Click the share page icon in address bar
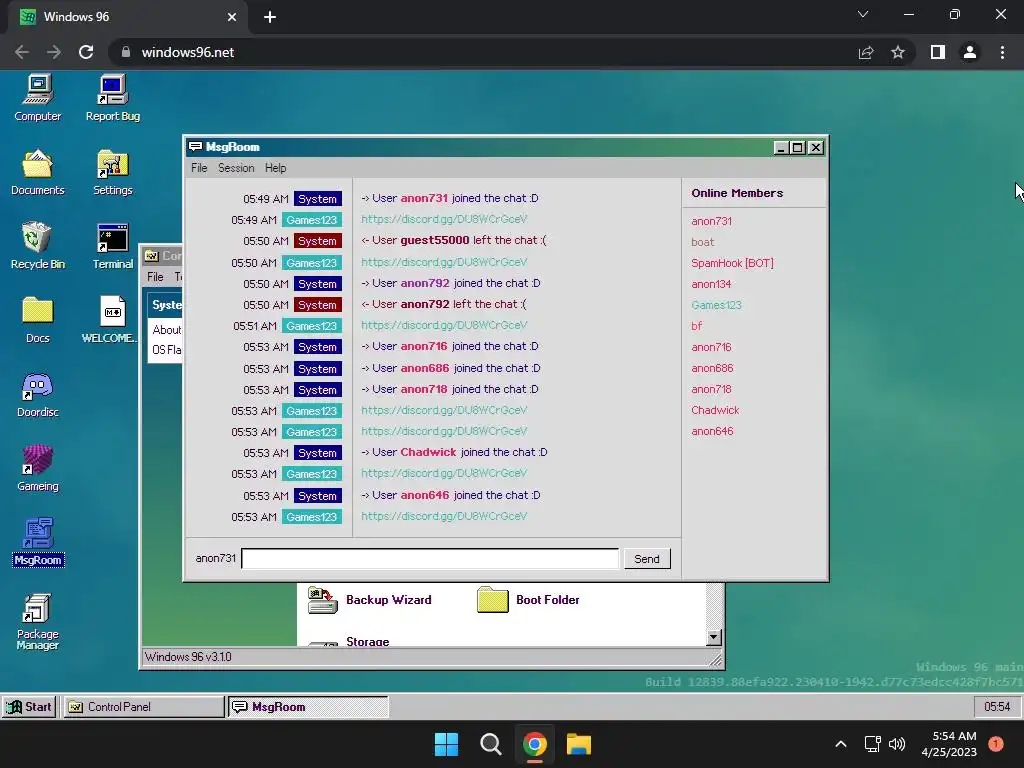 point(866,52)
